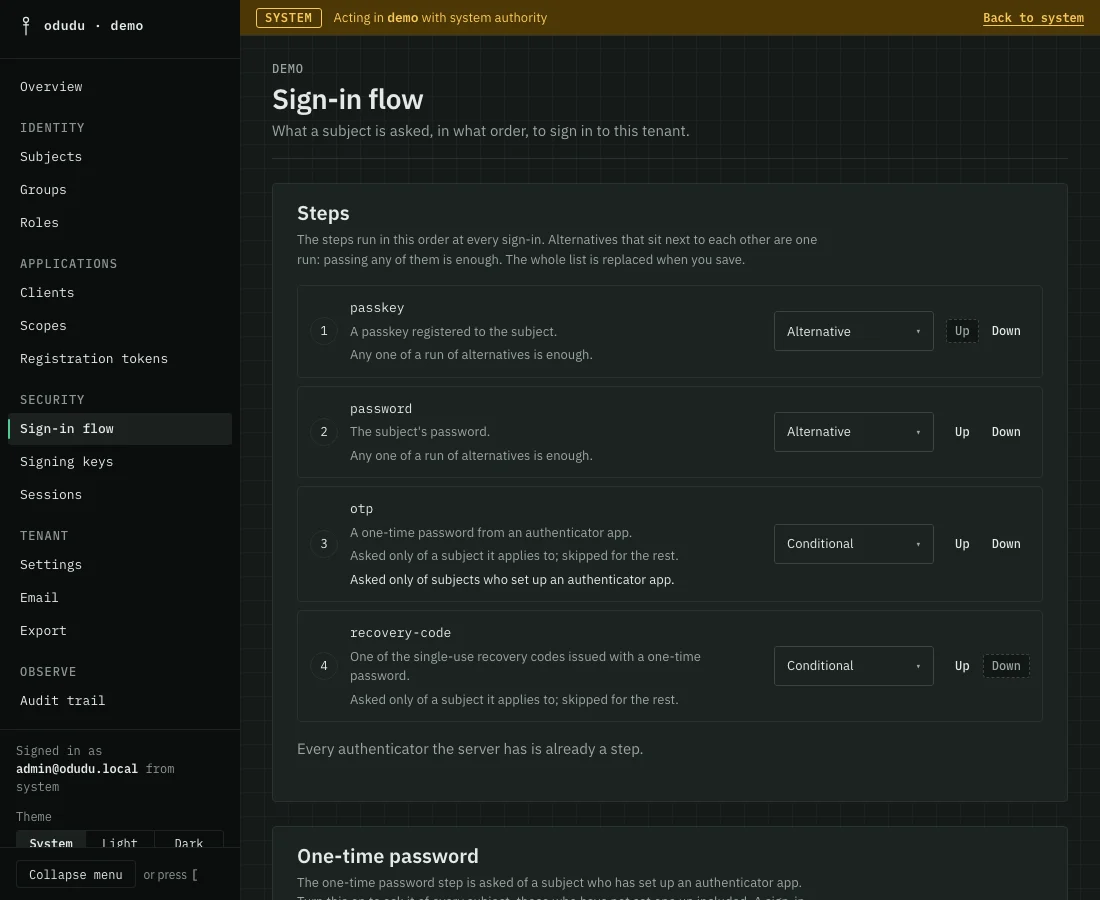Navigate to Clients

coord(47,293)
